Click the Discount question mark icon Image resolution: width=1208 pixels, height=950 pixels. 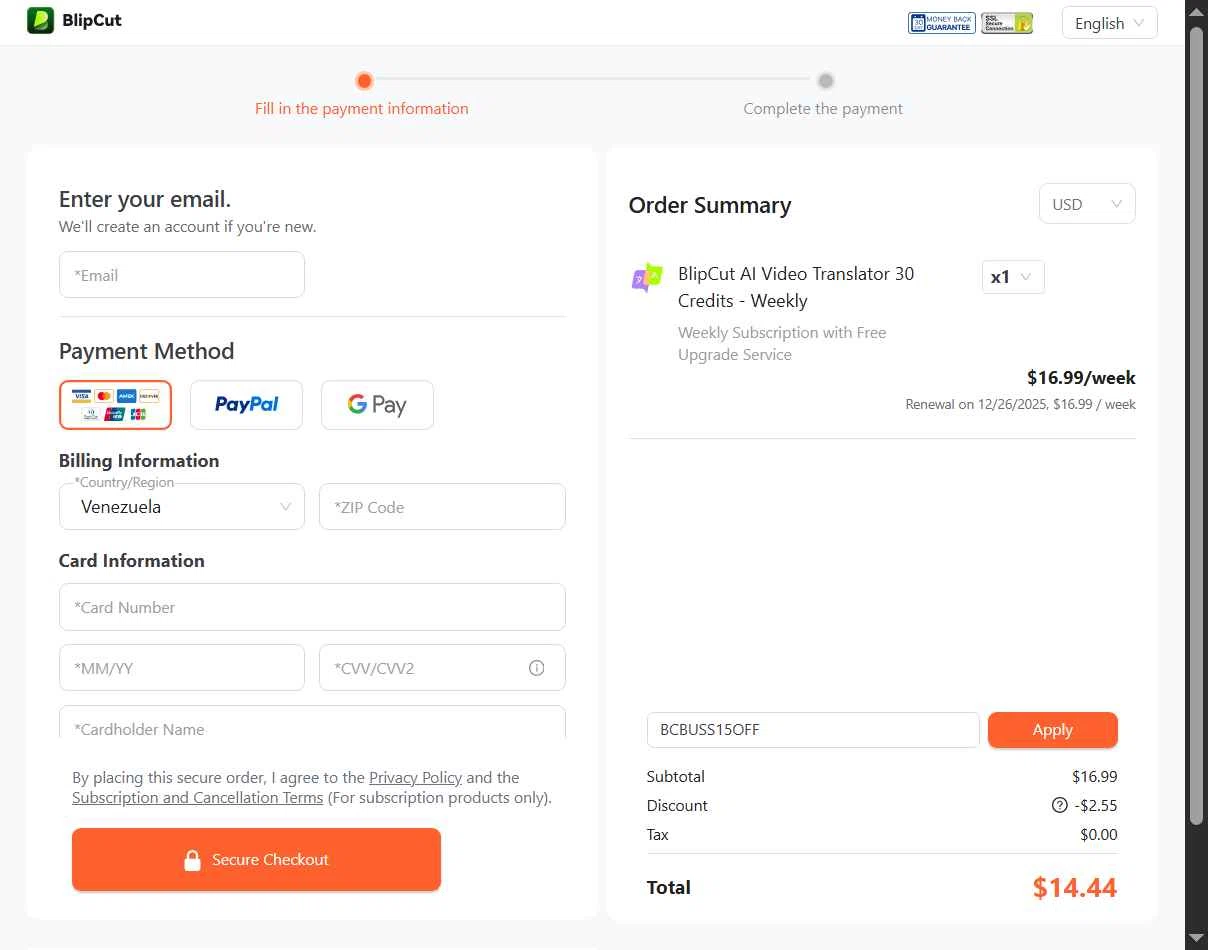1060,805
